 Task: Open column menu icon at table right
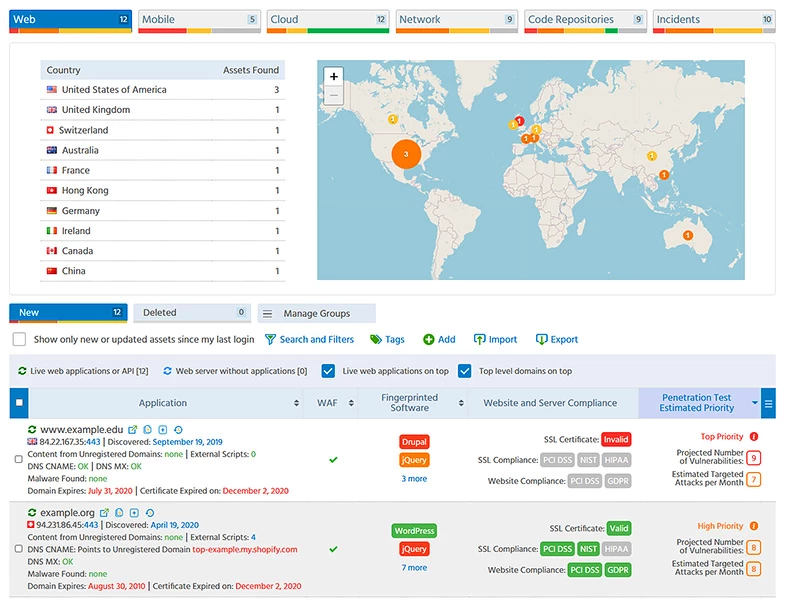(x=768, y=404)
